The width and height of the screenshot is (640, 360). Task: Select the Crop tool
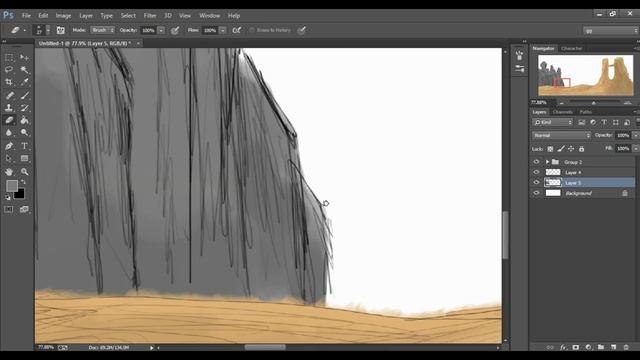coord(9,82)
